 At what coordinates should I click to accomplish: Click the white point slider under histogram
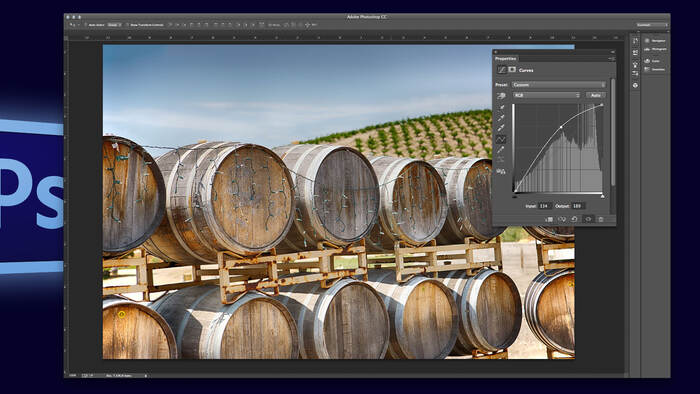(x=602, y=196)
